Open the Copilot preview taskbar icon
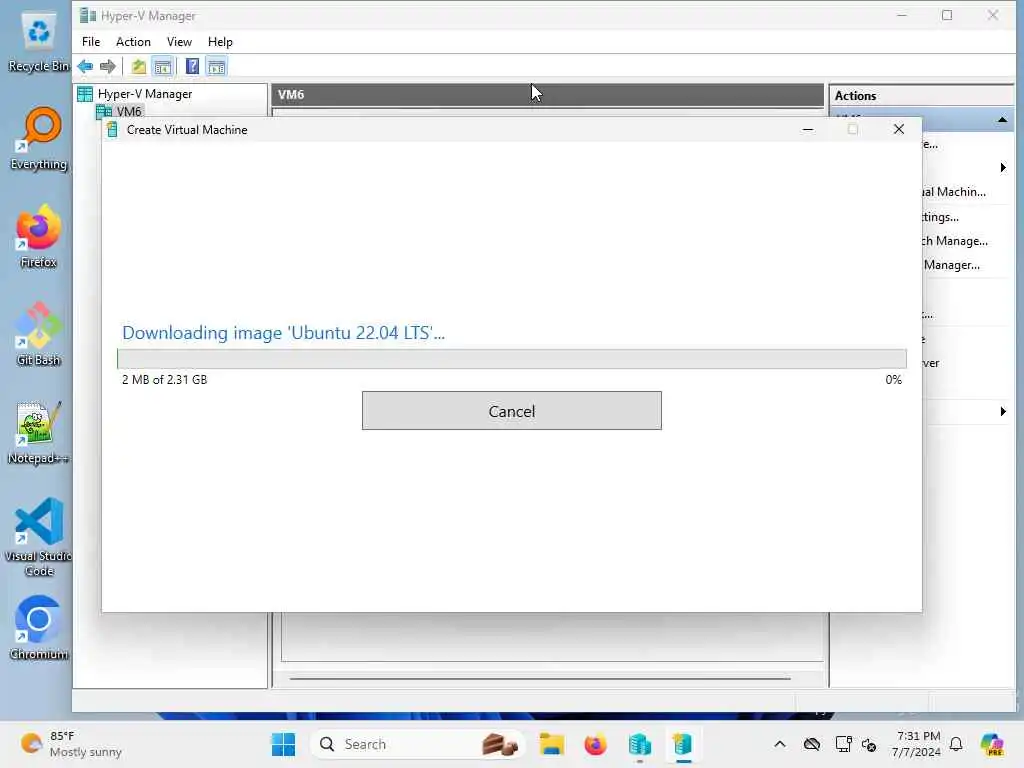1024x768 pixels. [992, 744]
